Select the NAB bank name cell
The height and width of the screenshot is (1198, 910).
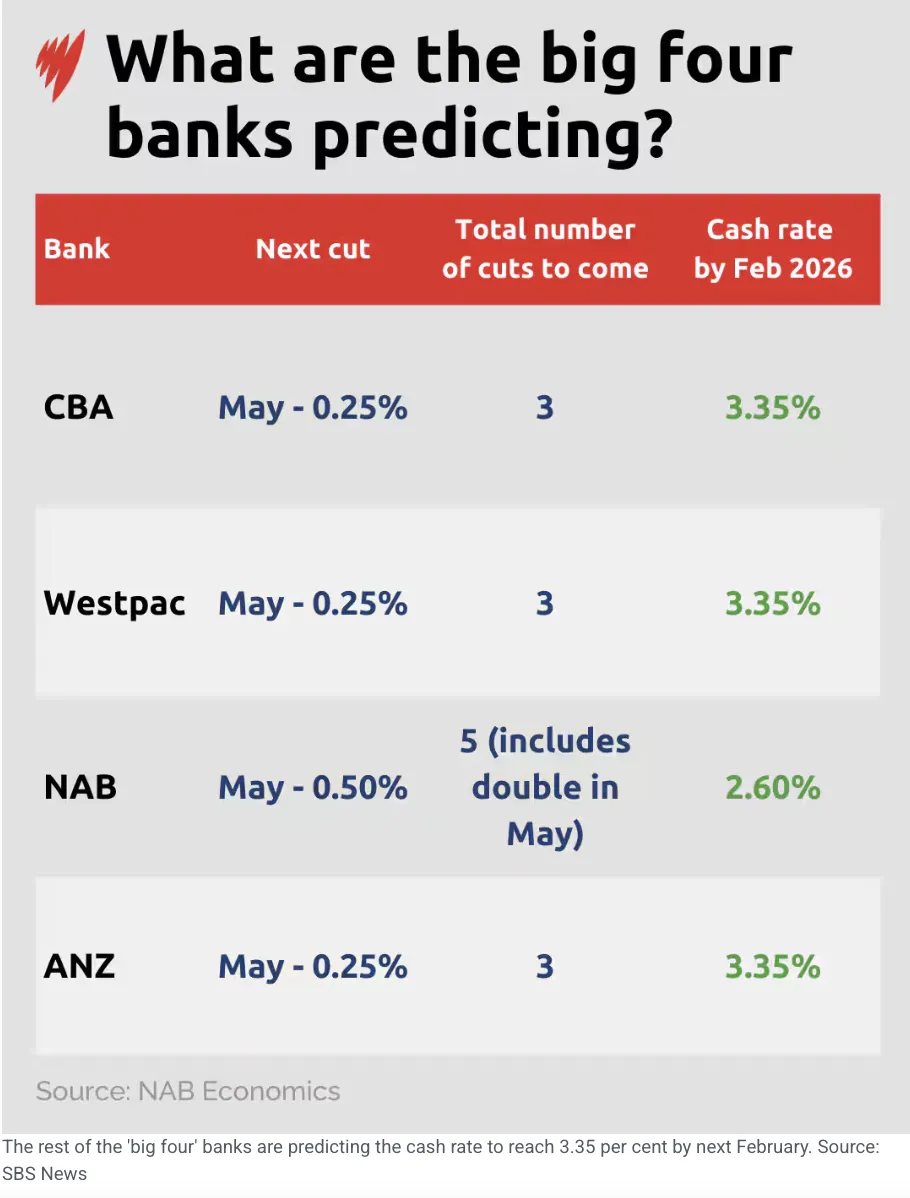[80, 787]
